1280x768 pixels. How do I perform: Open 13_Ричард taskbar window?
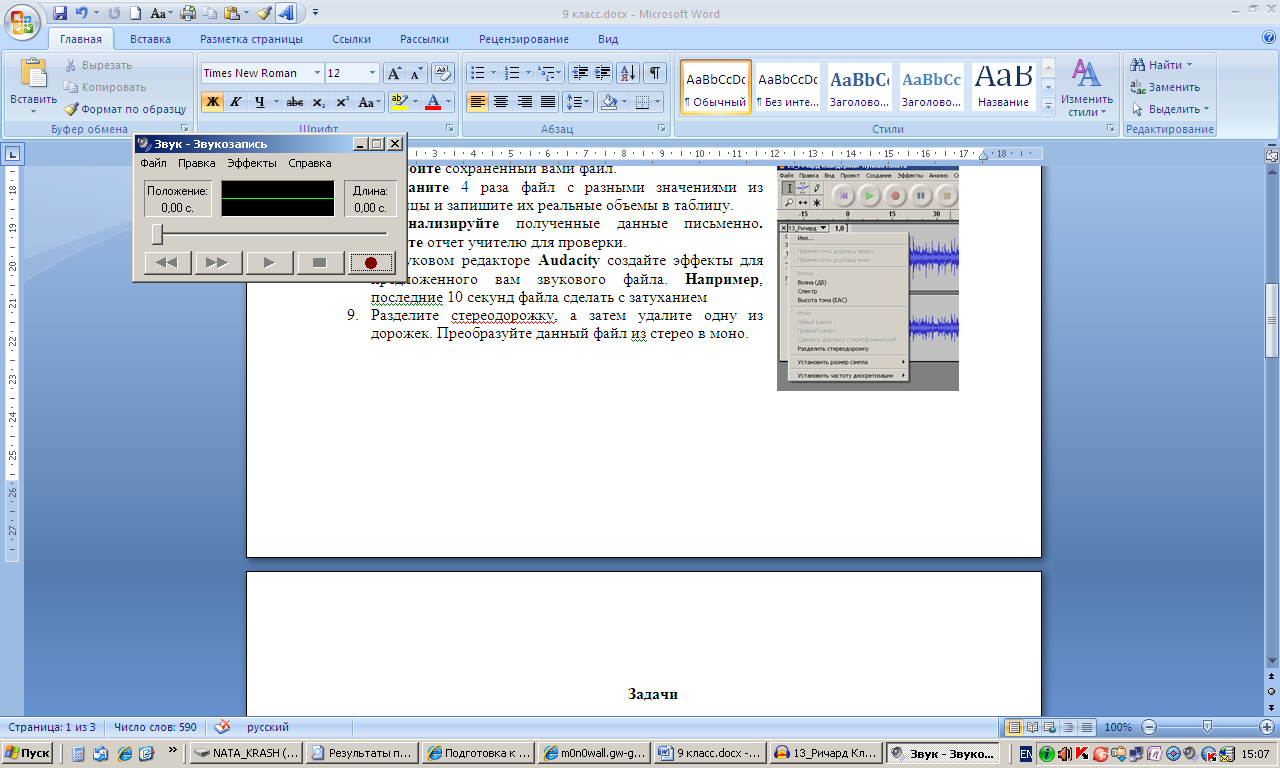click(x=826, y=753)
